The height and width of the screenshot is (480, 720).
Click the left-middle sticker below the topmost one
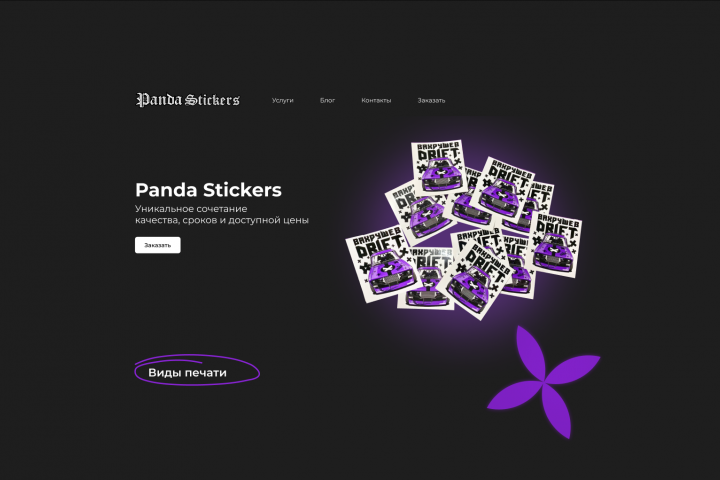(415, 210)
